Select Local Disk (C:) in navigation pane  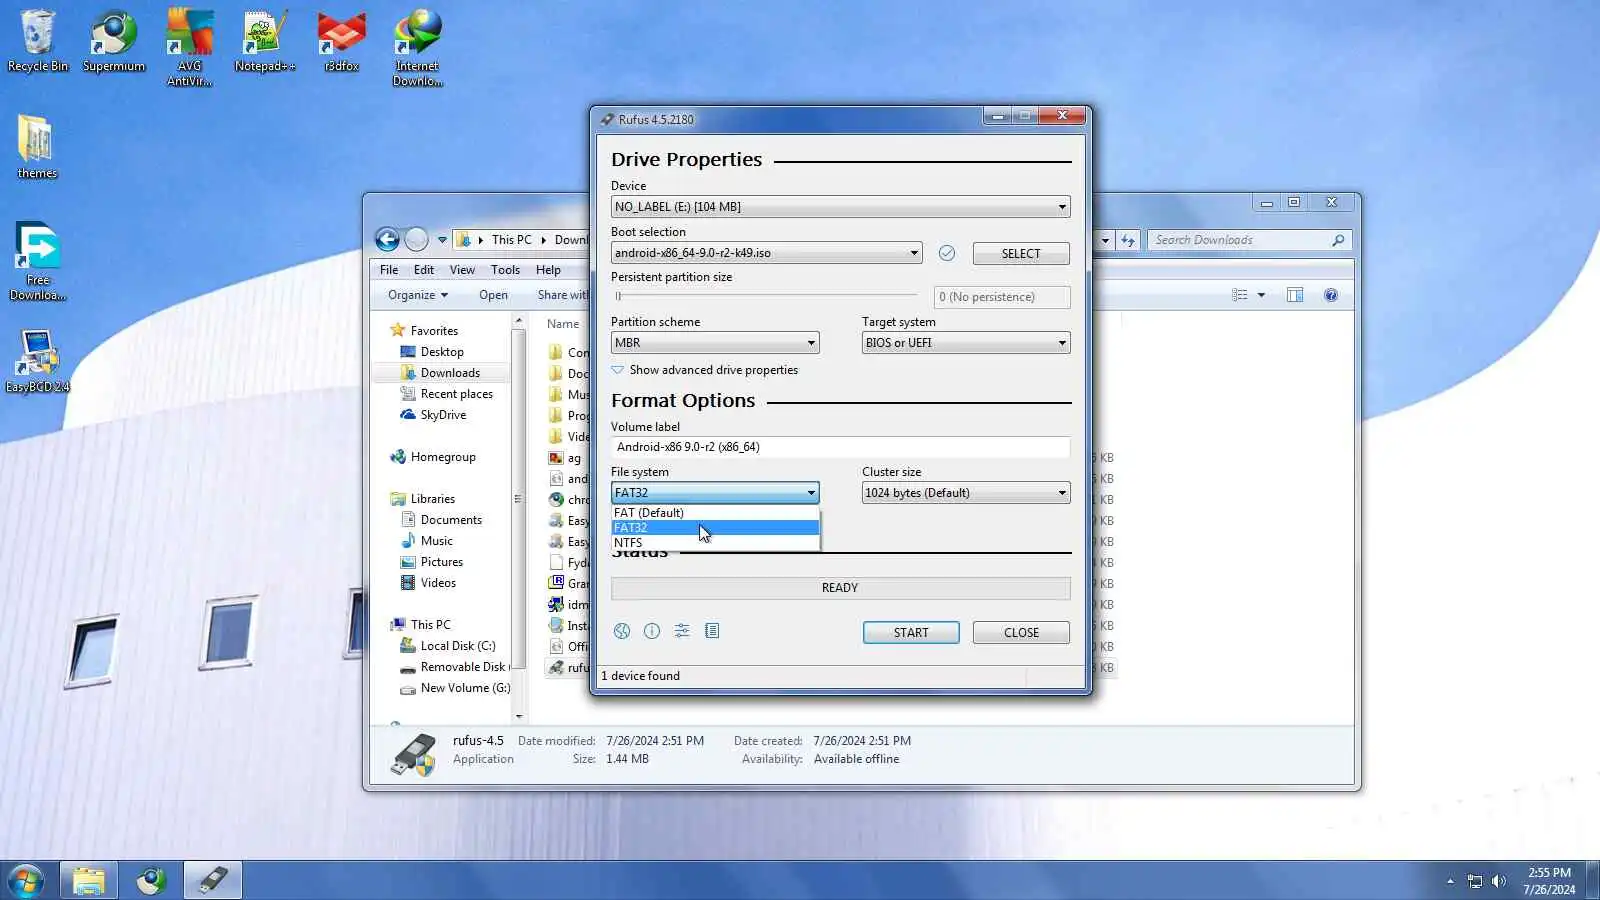coord(458,646)
